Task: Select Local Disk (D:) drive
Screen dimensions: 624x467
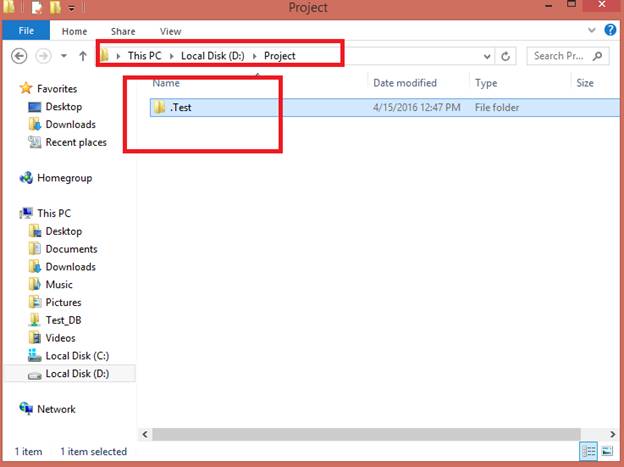Action: (77, 374)
